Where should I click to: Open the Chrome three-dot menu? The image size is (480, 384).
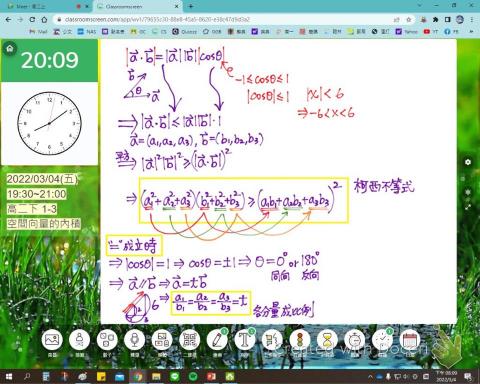(472, 20)
